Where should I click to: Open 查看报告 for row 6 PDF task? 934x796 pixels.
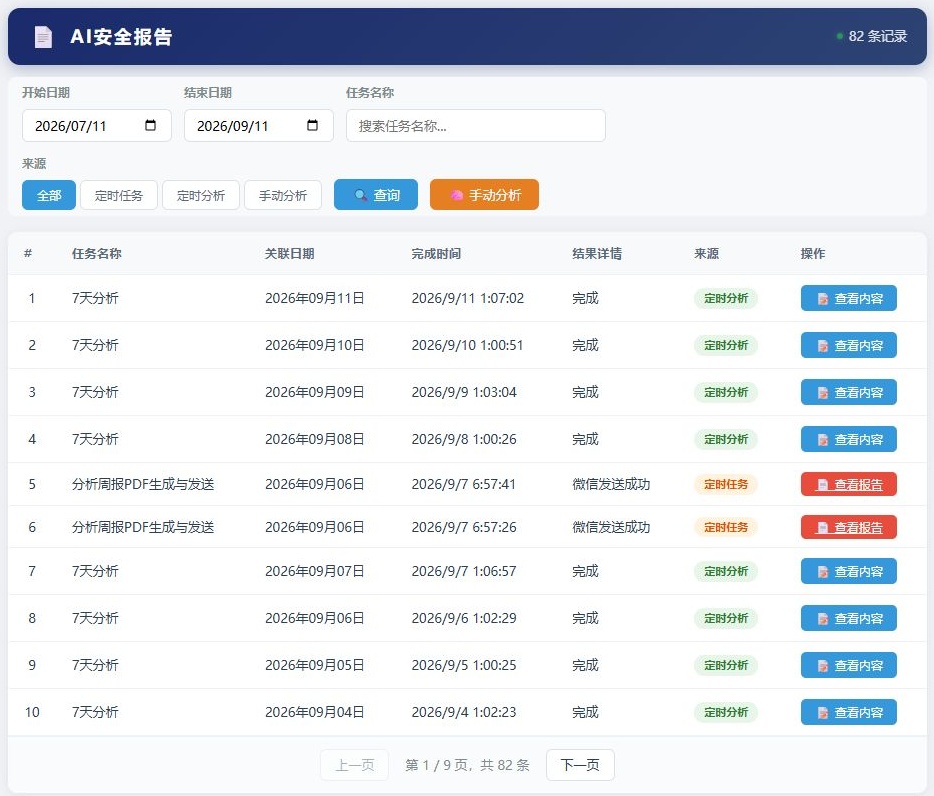coord(848,527)
